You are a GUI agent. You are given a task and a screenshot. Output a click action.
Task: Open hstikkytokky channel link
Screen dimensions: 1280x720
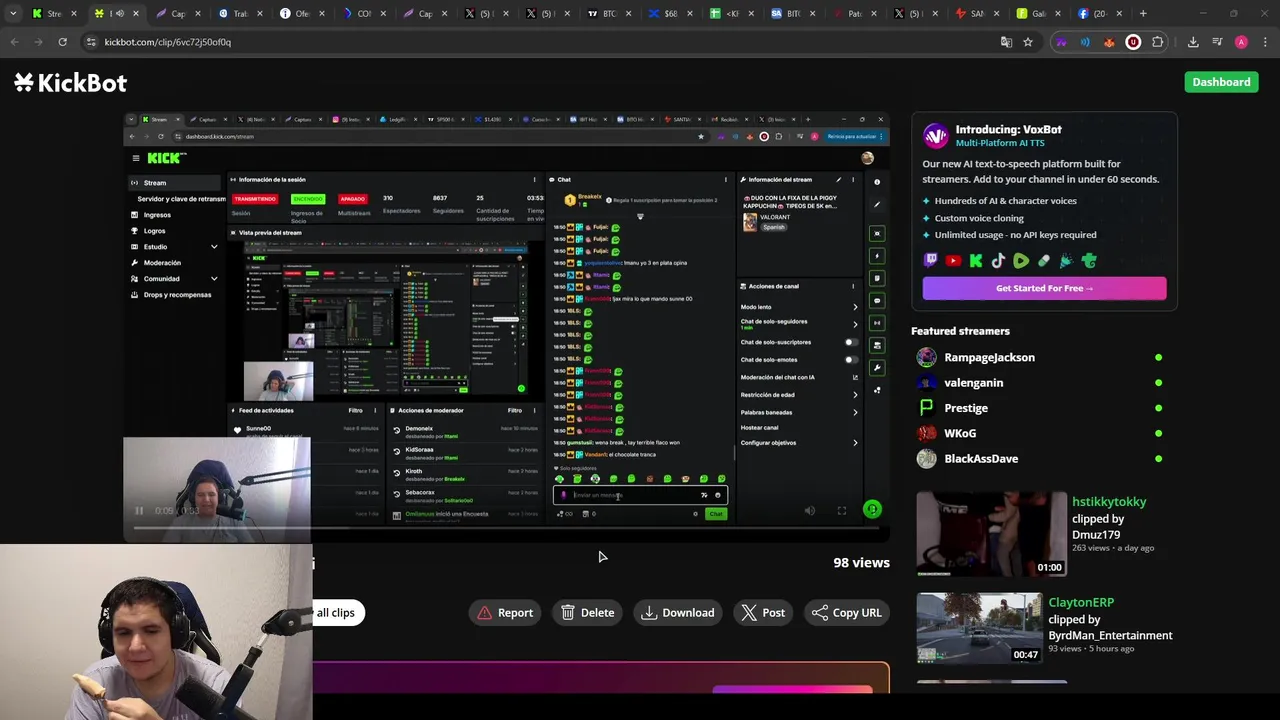point(1109,502)
